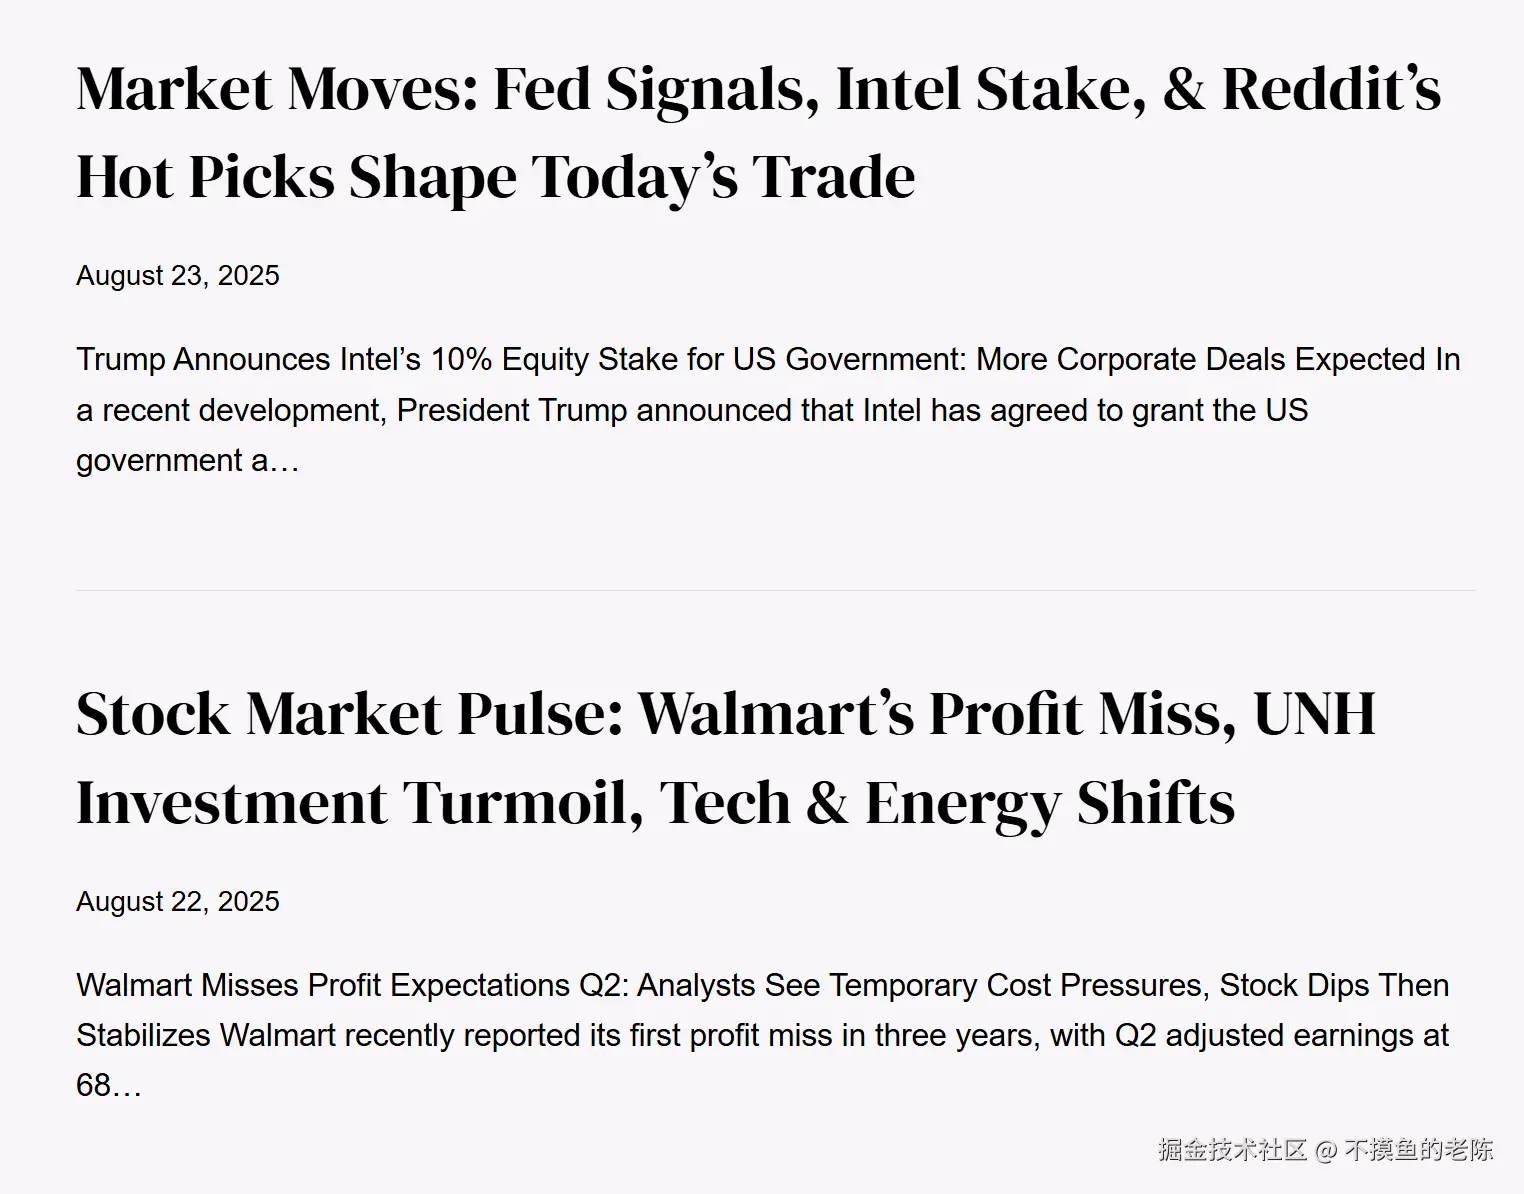
Task: Click the "掘金技术社区" watermark text
Action: click(1232, 1150)
